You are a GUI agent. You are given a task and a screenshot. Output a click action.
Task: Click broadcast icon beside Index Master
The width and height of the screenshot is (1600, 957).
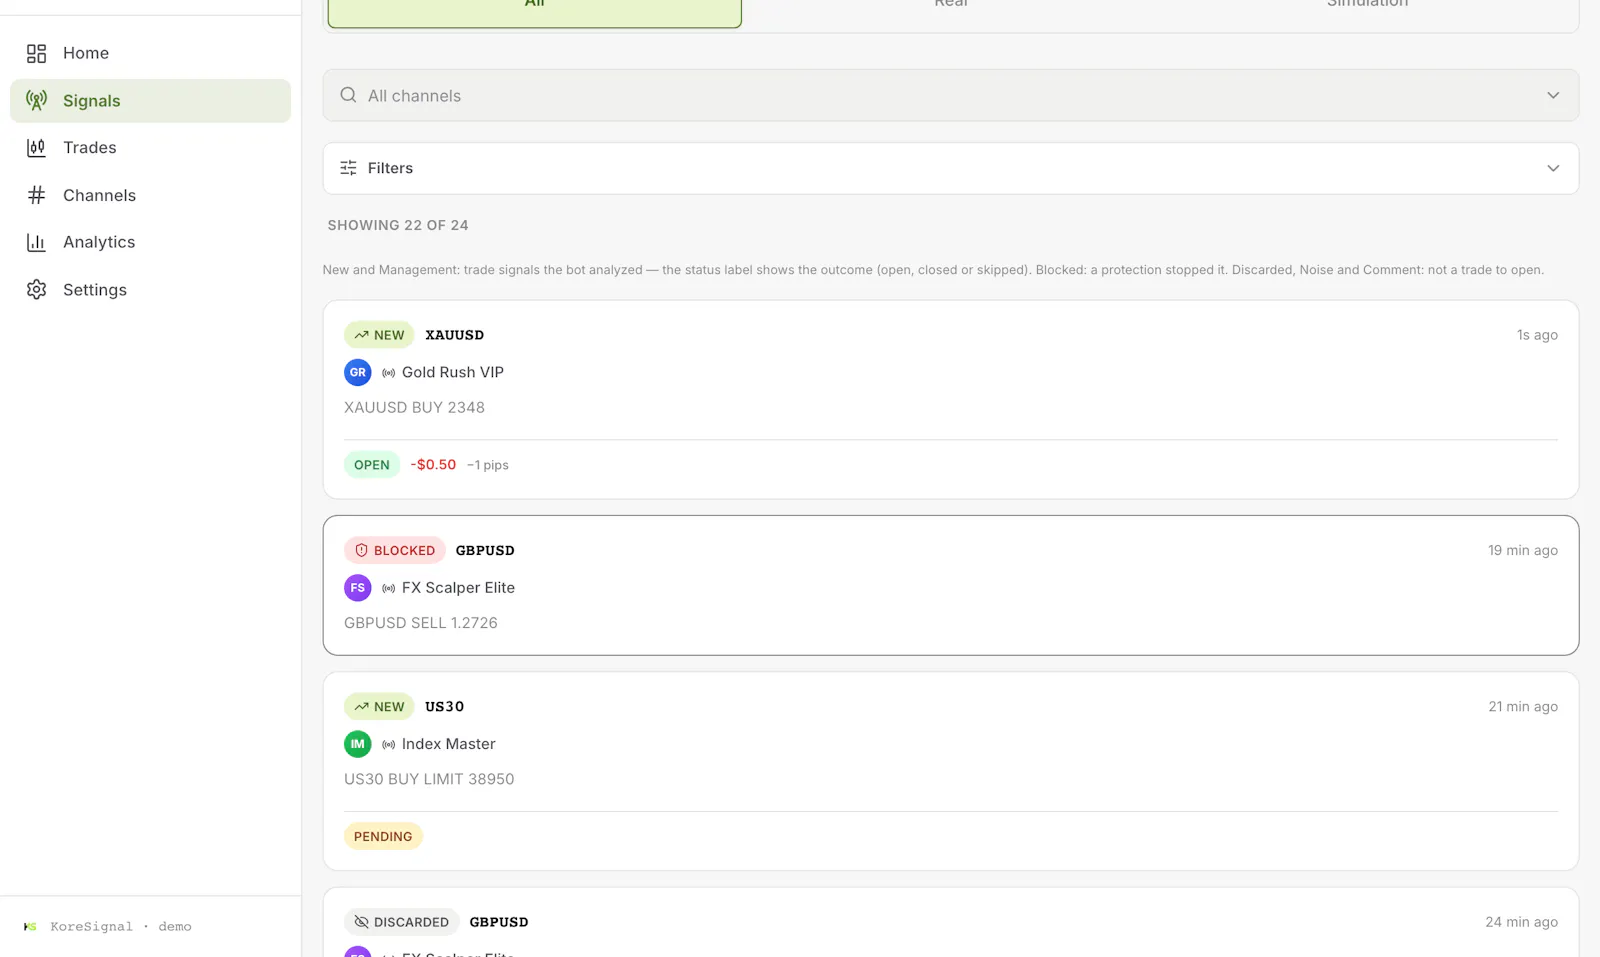point(389,745)
